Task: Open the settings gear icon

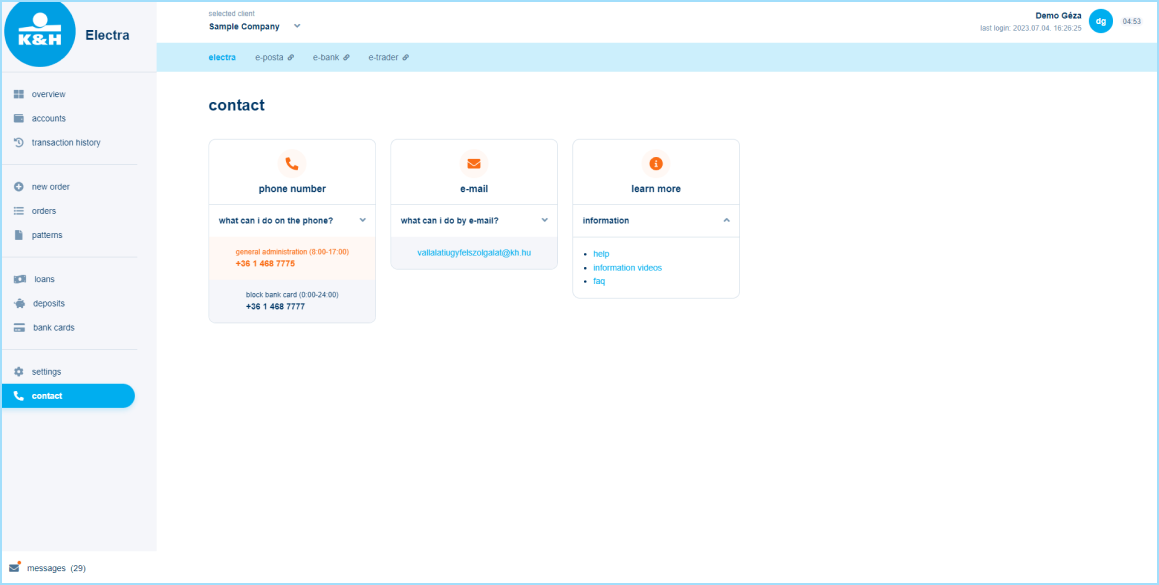Action: pyautogui.click(x=17, y=371)
